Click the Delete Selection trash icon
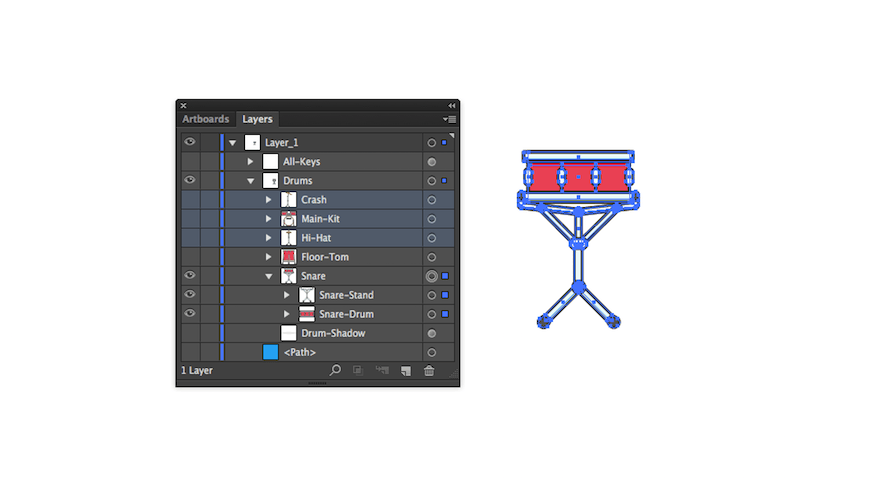Viewport: 890px width, 480px height. tap(429, 370)
